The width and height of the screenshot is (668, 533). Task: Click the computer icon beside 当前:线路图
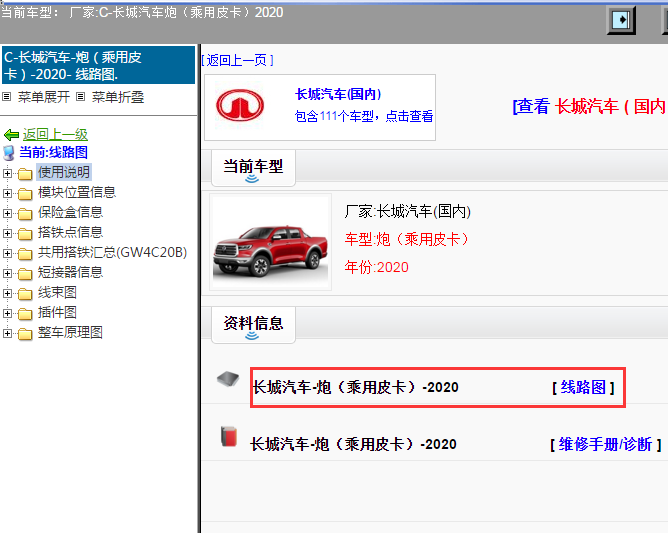9,153
